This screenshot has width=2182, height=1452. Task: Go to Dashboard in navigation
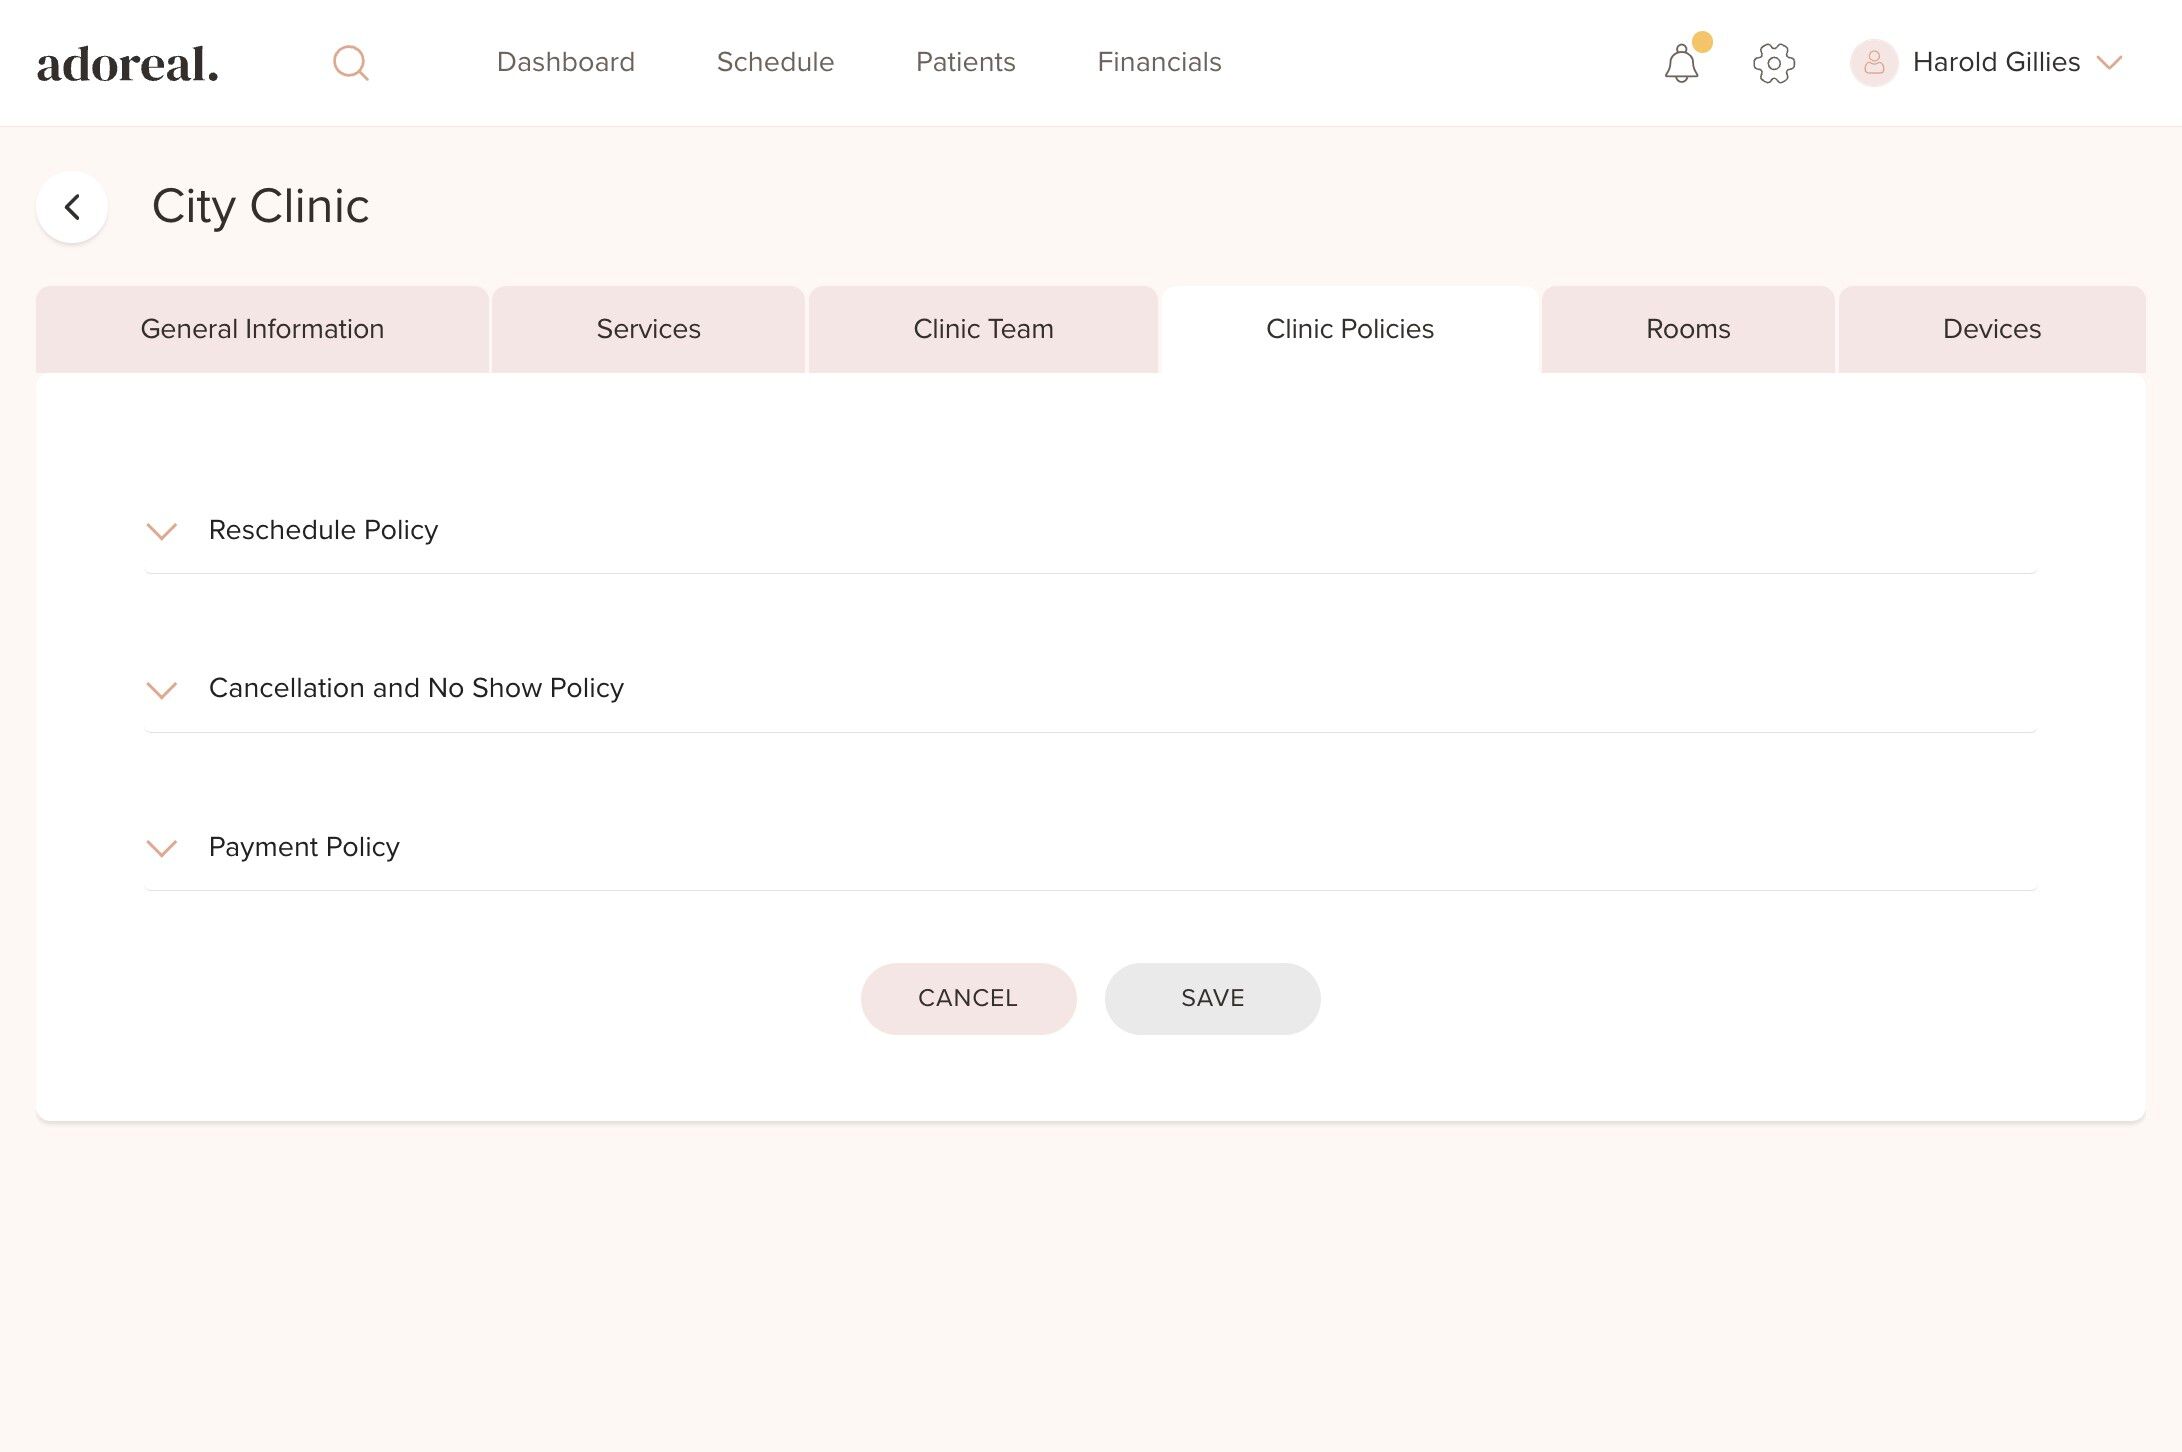565,62
